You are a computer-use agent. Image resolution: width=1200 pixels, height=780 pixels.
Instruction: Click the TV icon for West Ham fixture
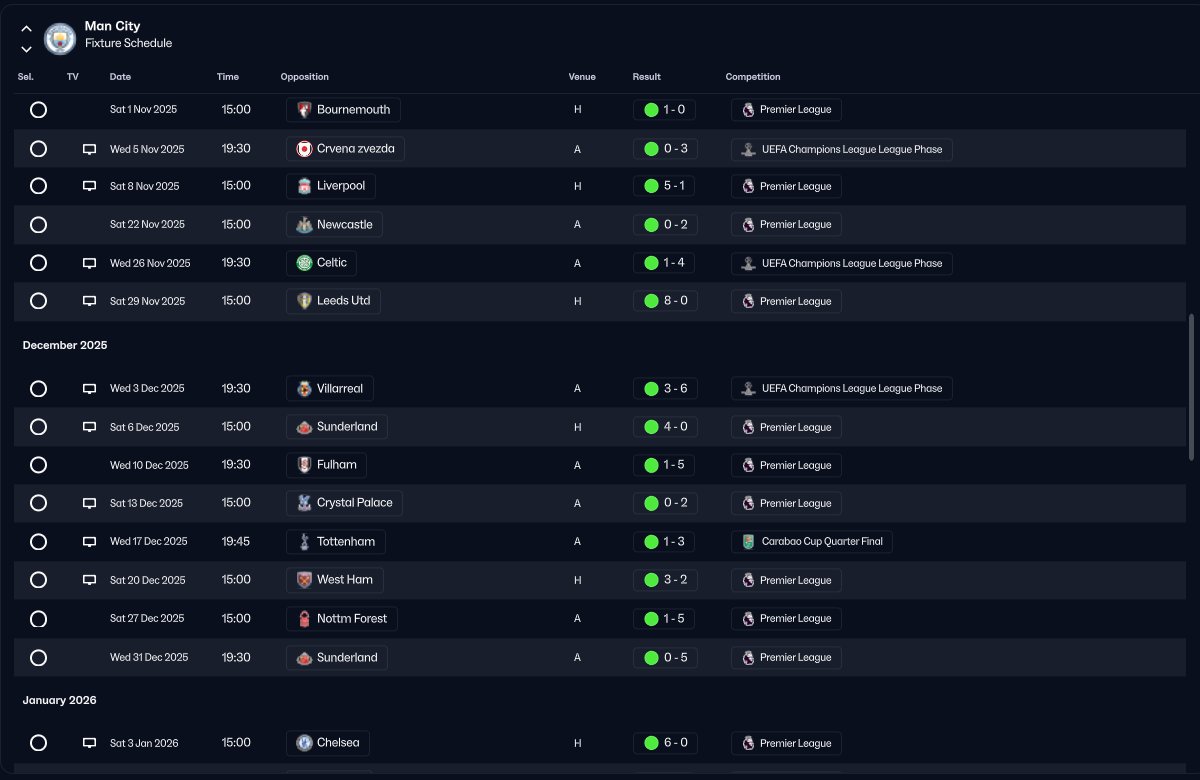[x=89, y=580]
